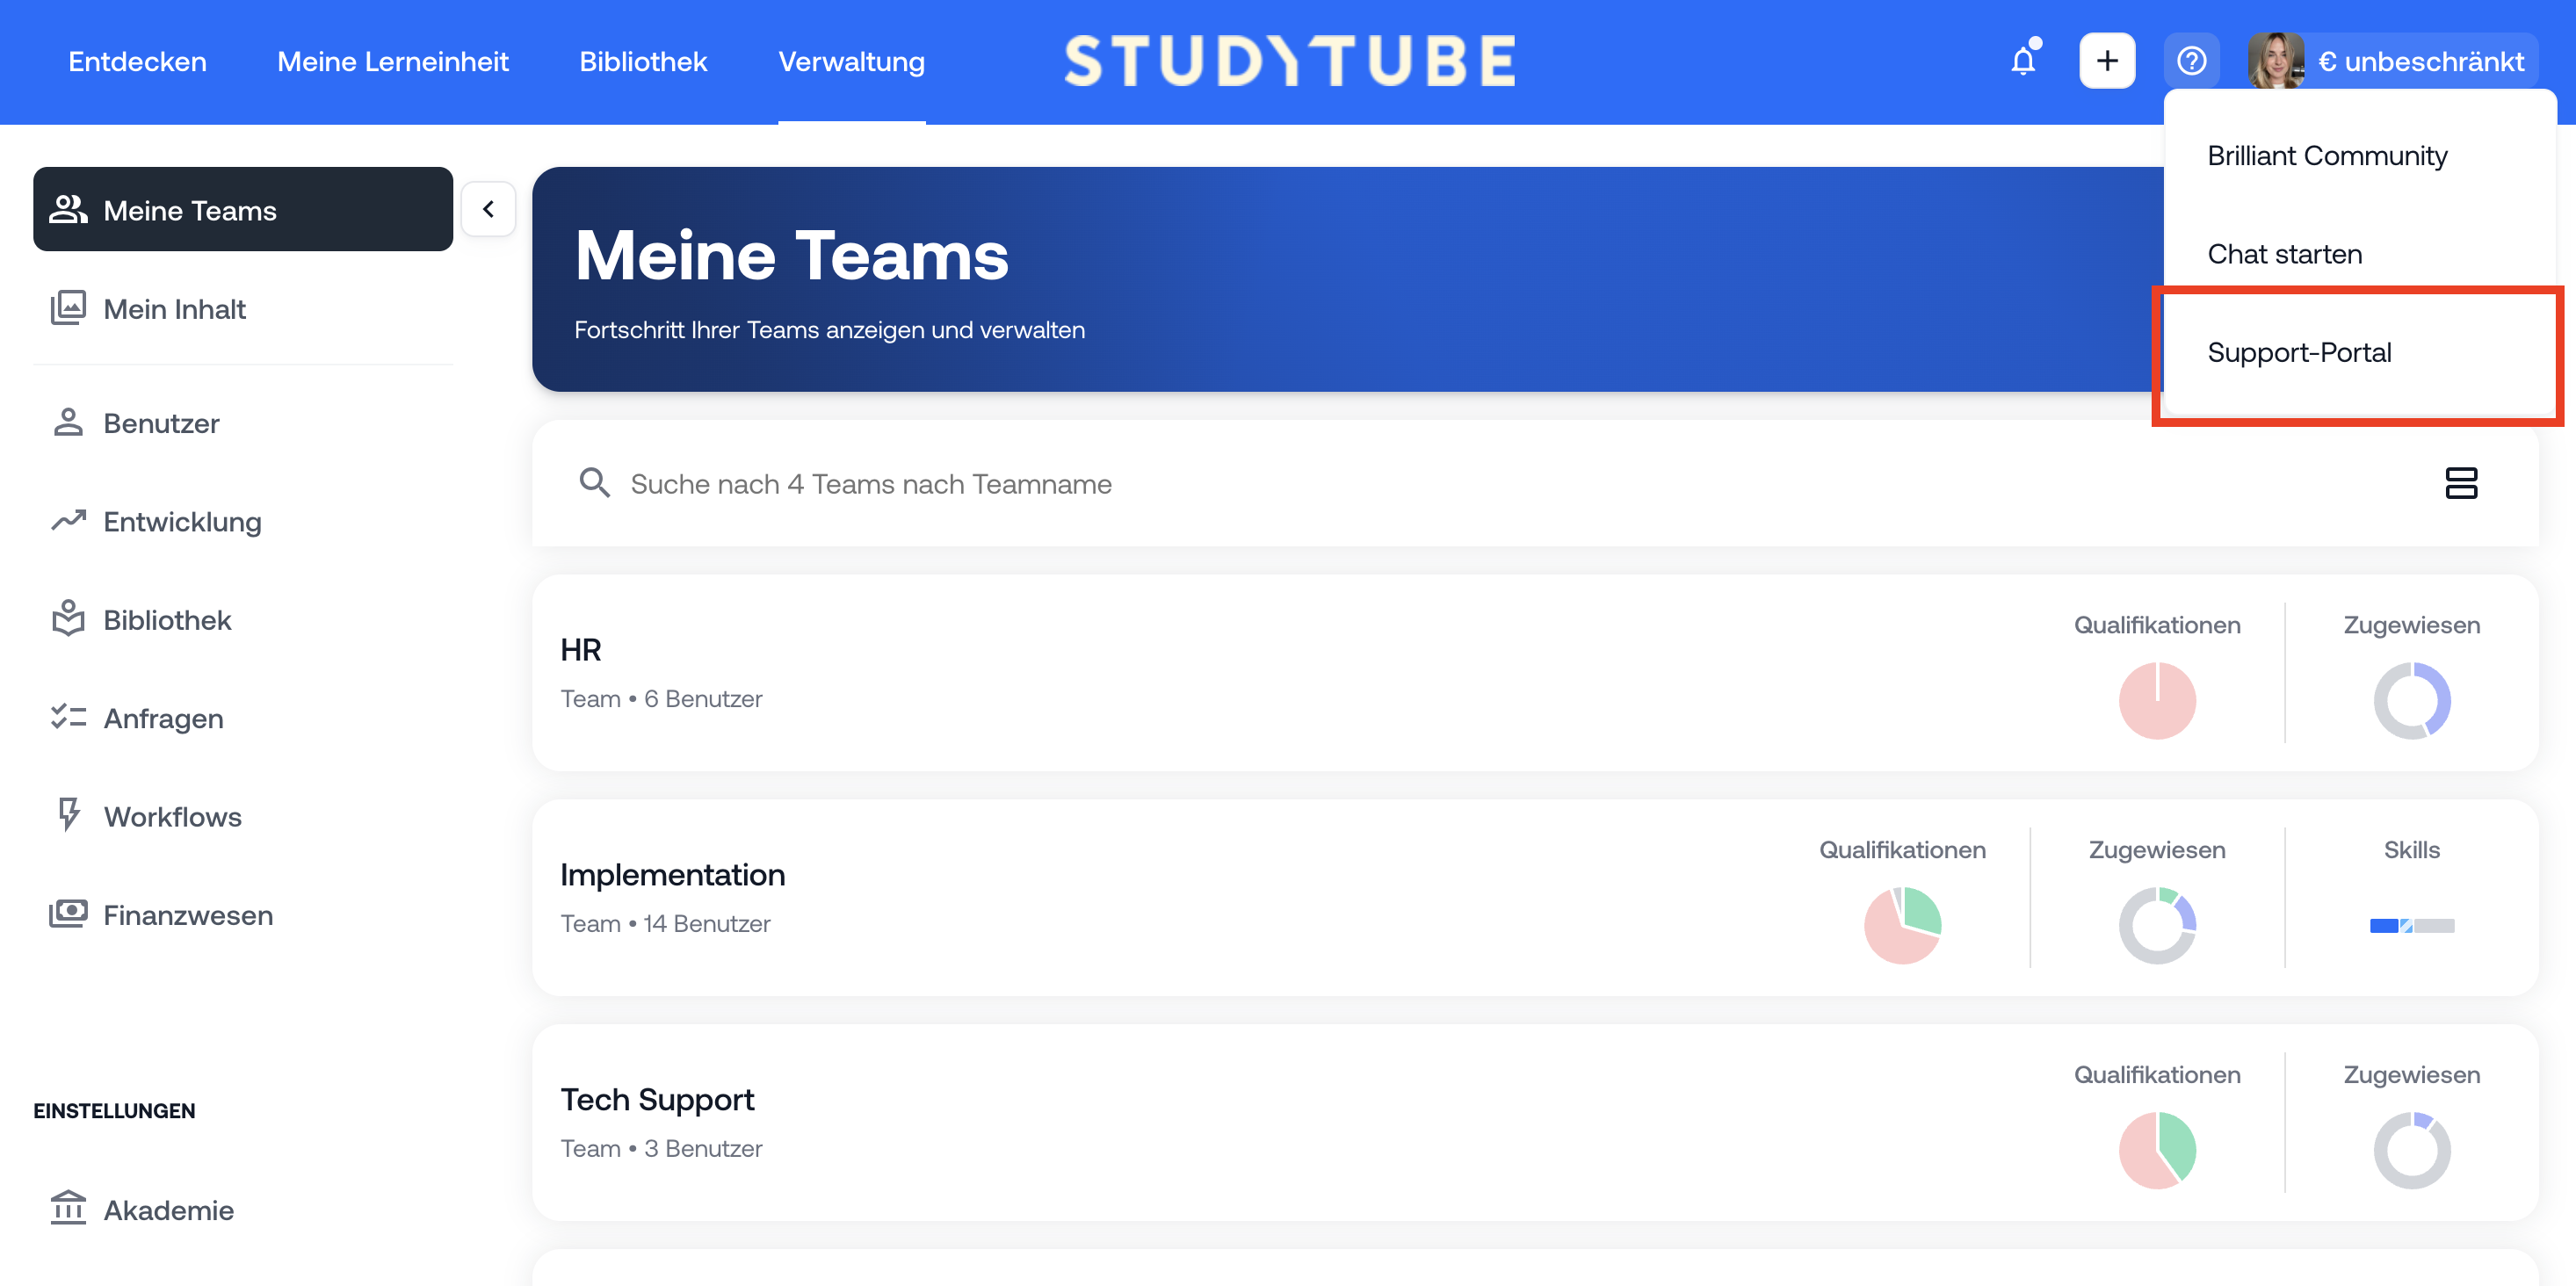Open Workflows in the sidebar
This screenshot has height=1286, width=2576.
[243, 816]
